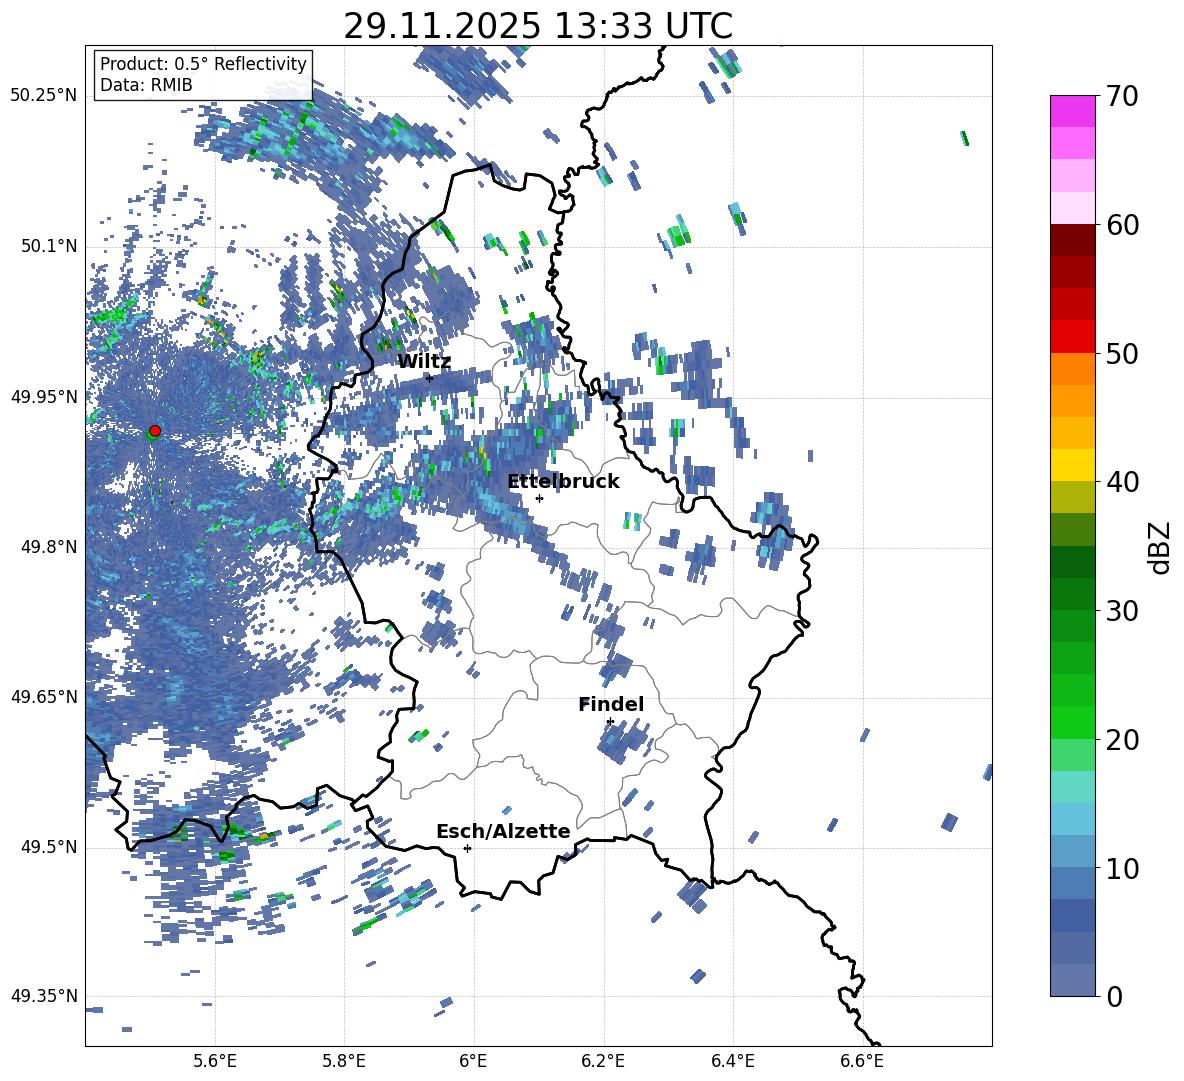The height and width of the screenshot is (1081, 1184).
Task: Click the 20 colorbar tick label
Action: tap(1123, 739)
